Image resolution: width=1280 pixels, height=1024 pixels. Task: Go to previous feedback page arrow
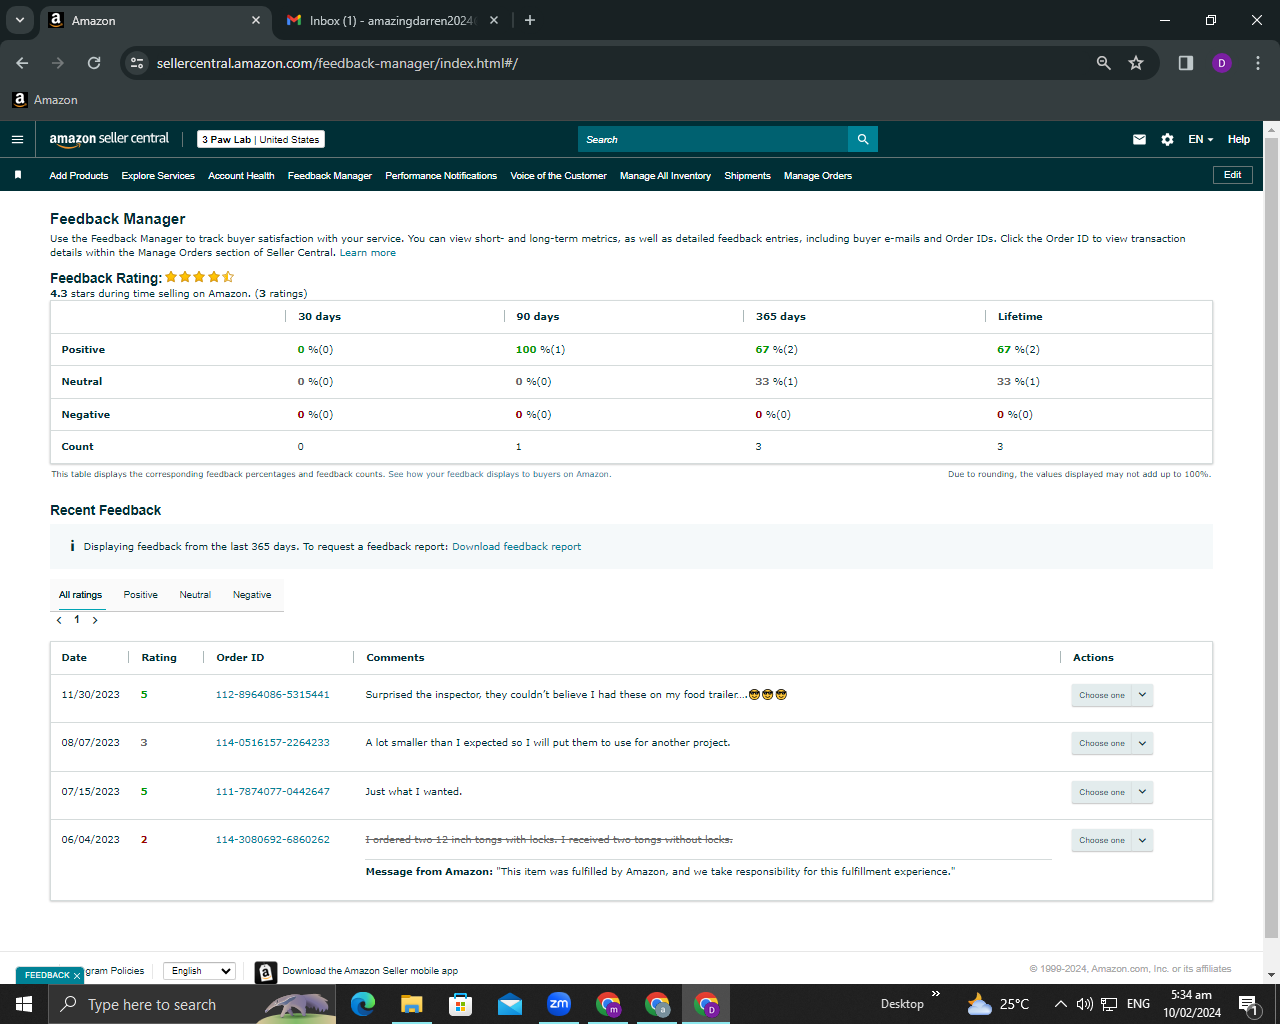tap(59, 620)
